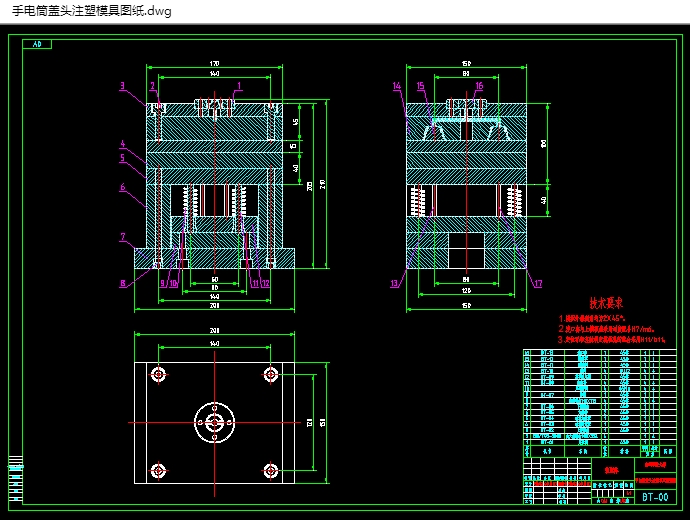The width and height of the screenshot is (690, 520).
Task: Click the 手电筒盖头注塑模具图纸.dwg file title
Action: tap(92, 11)
